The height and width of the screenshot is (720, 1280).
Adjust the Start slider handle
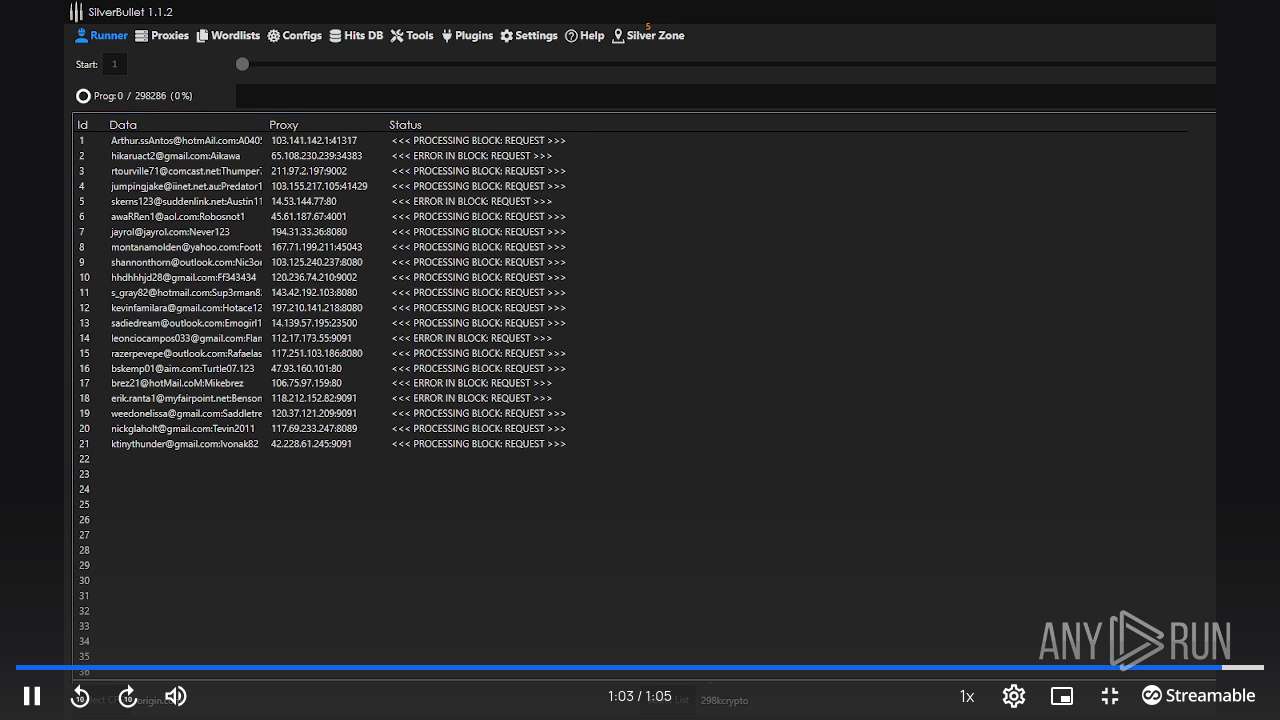point(242,64)
